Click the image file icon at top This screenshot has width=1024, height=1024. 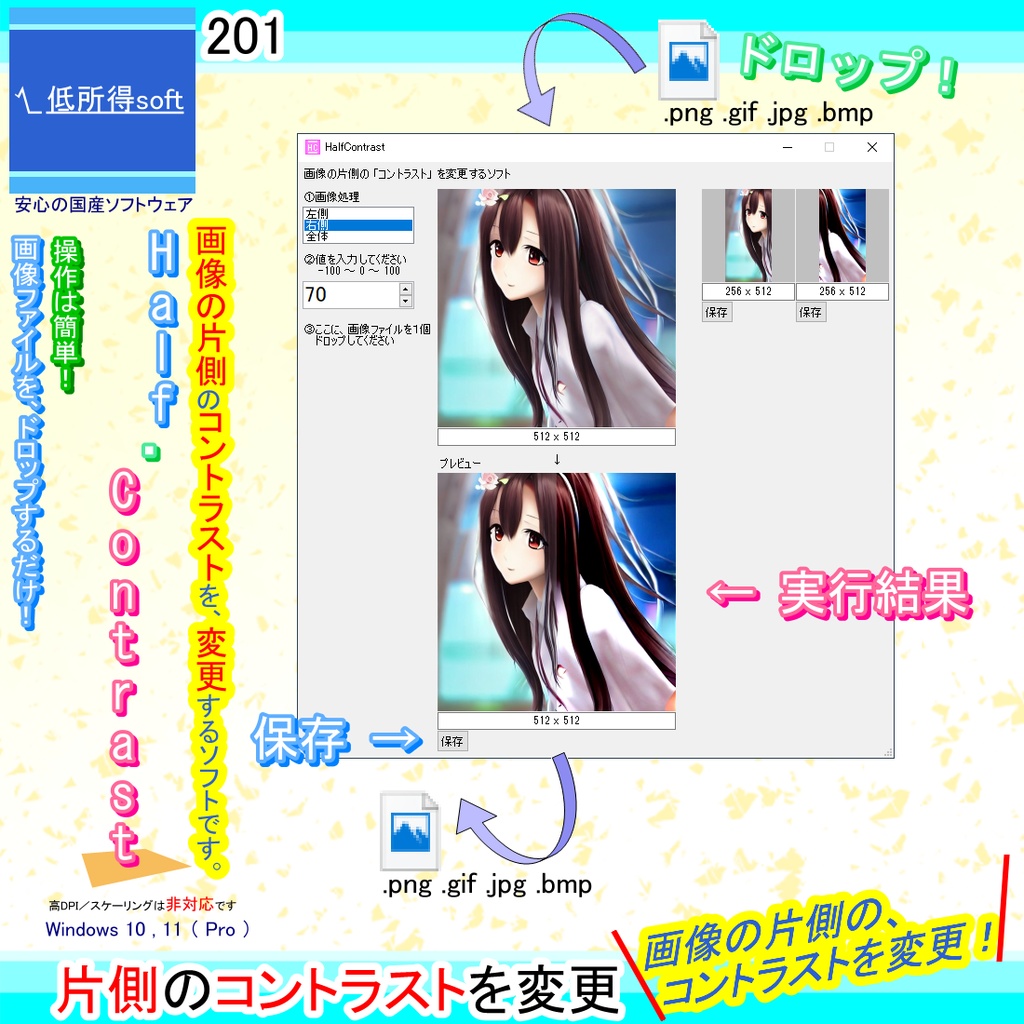click(x=688, y=61)
